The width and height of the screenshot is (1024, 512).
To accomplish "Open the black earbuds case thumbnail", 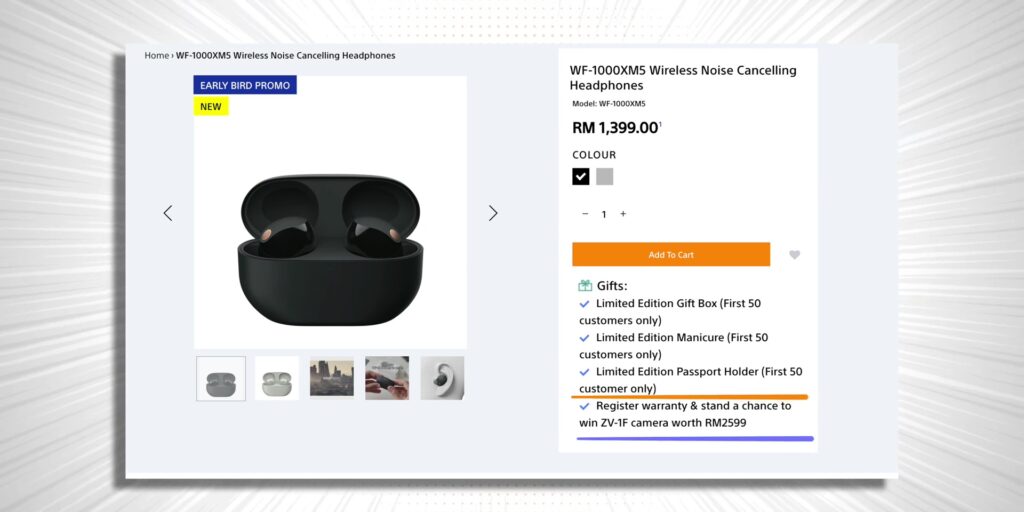I will click(x=221, y=378).
